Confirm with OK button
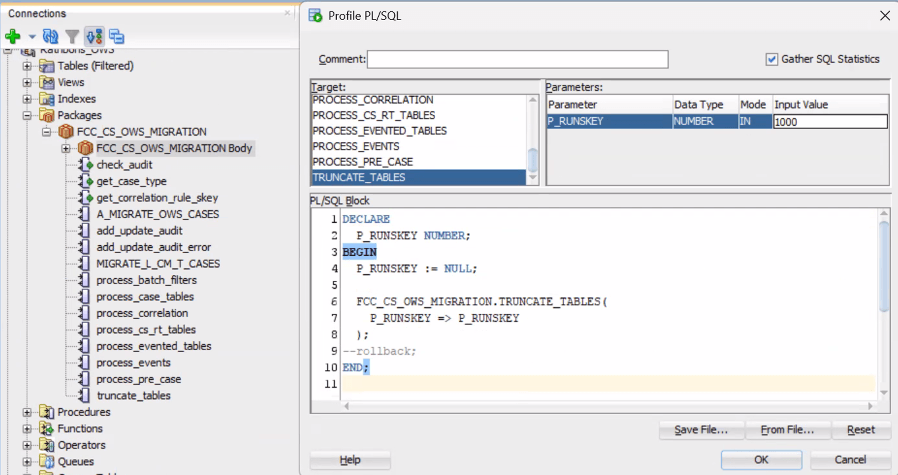 tap(761, 460)
